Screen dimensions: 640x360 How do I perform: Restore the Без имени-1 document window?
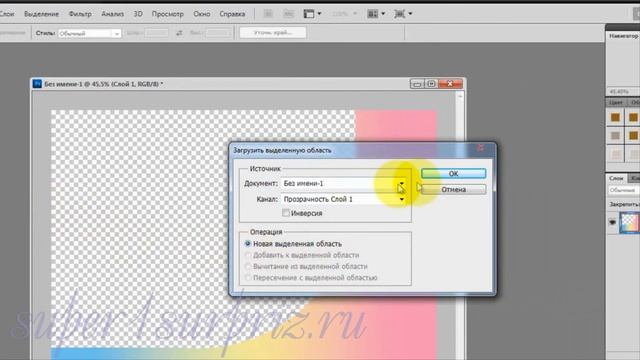tap(431, 84)
